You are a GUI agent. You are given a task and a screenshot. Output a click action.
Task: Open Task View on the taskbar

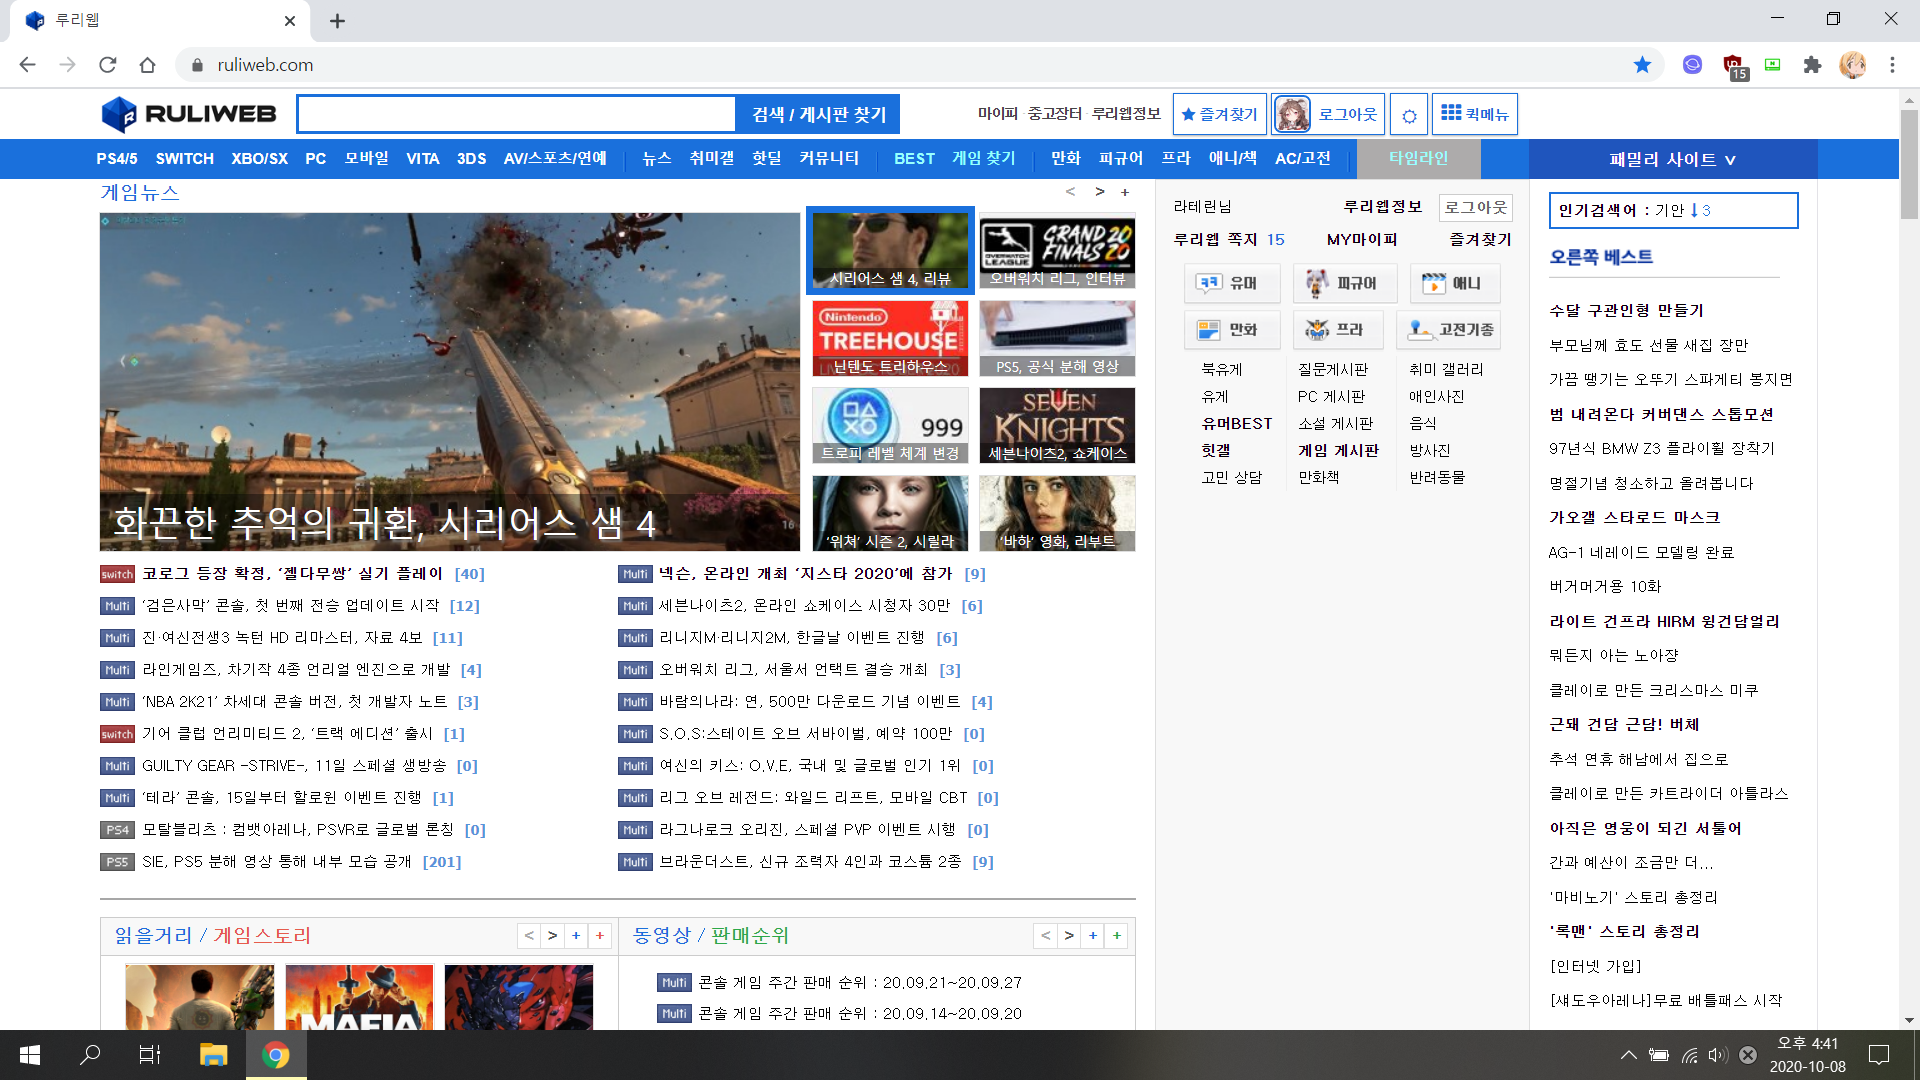point(150,1055)
